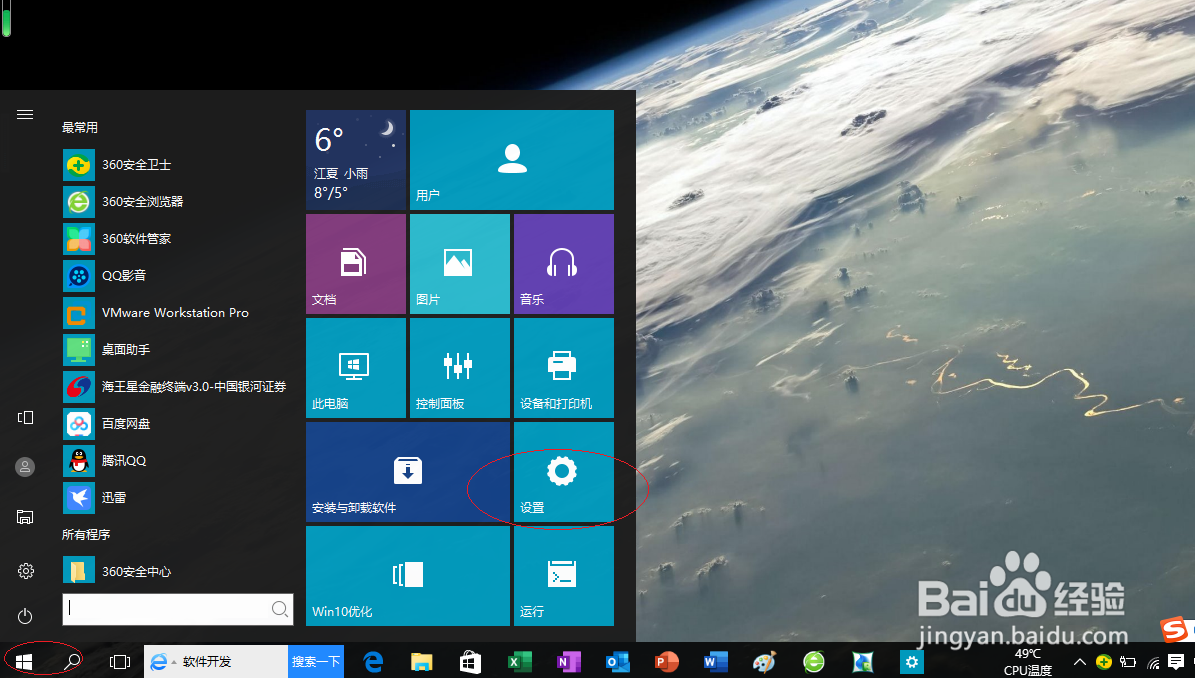Viewport: 1195px width, 678px height.
Task: Open the 控制面板 tile
Action: [x=459, y=367]
